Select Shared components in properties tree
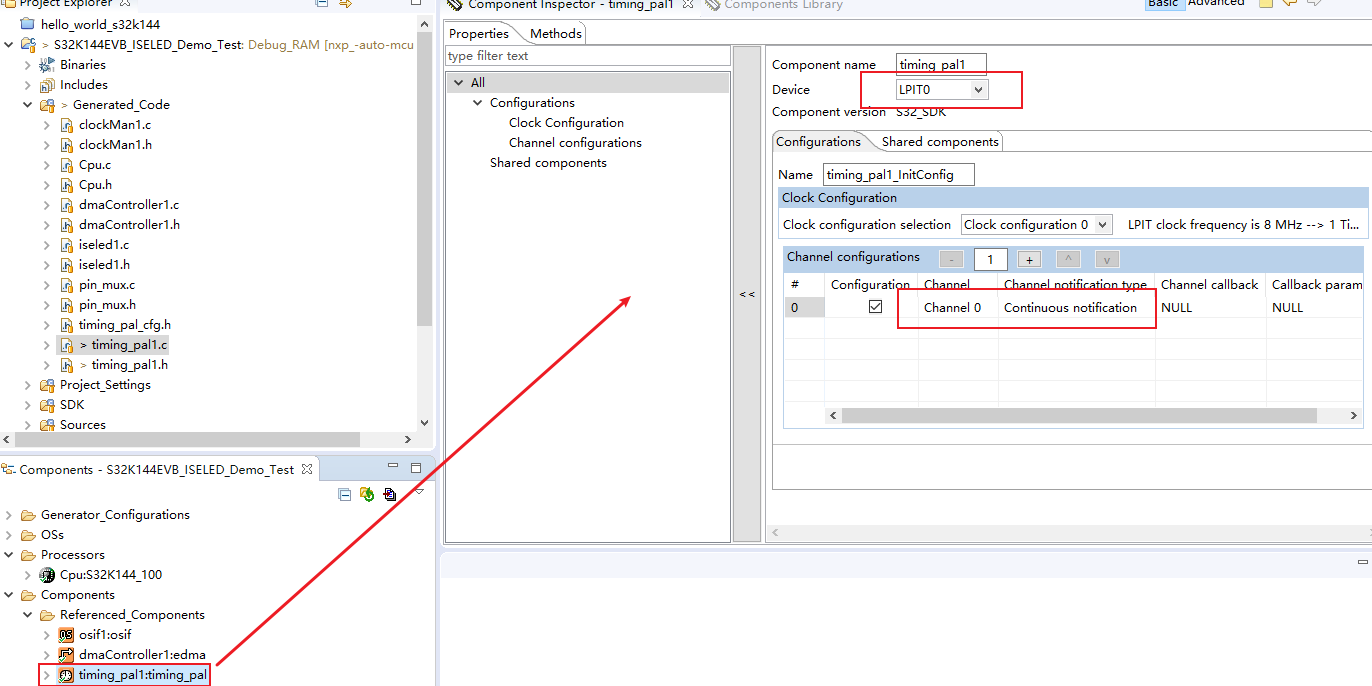1372x686 pixels. click(x=548, y=163)
